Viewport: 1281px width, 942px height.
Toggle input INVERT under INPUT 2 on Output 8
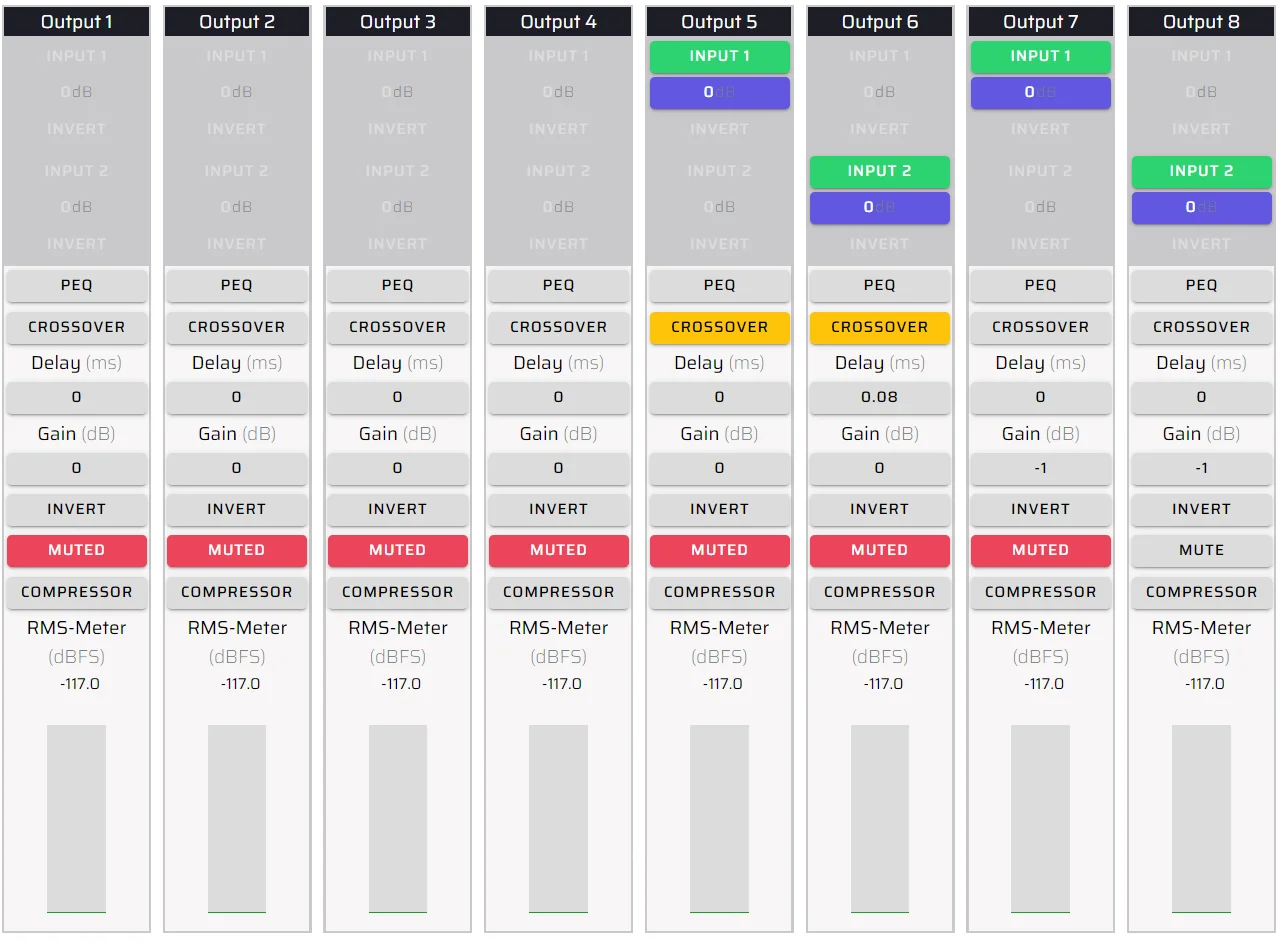point(1201,244)
